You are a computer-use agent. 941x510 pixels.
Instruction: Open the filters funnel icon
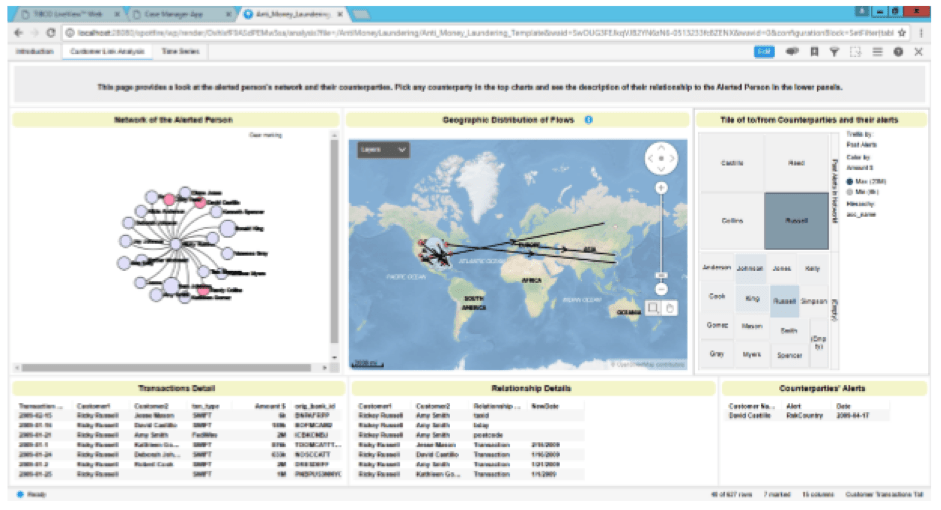point(834,52)
